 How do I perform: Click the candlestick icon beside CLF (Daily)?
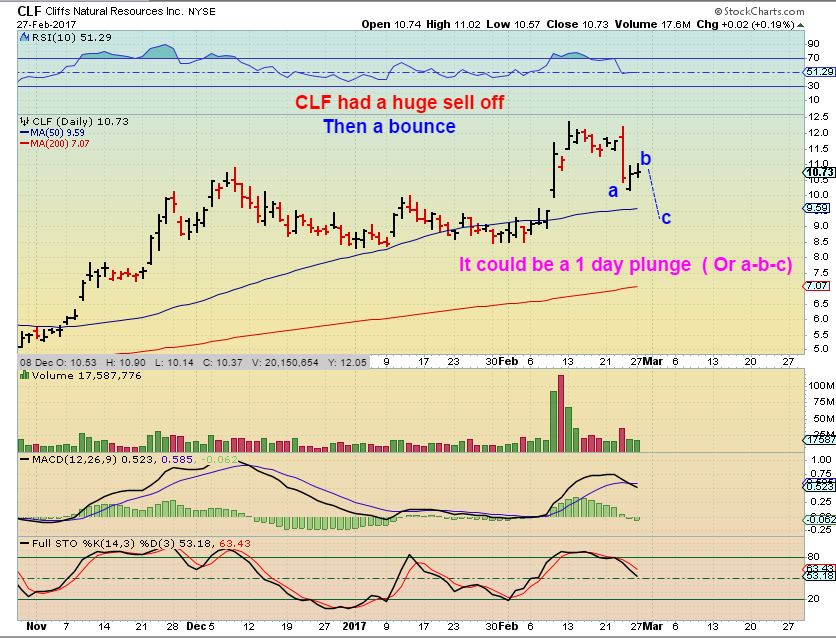[x=25, y=122]
